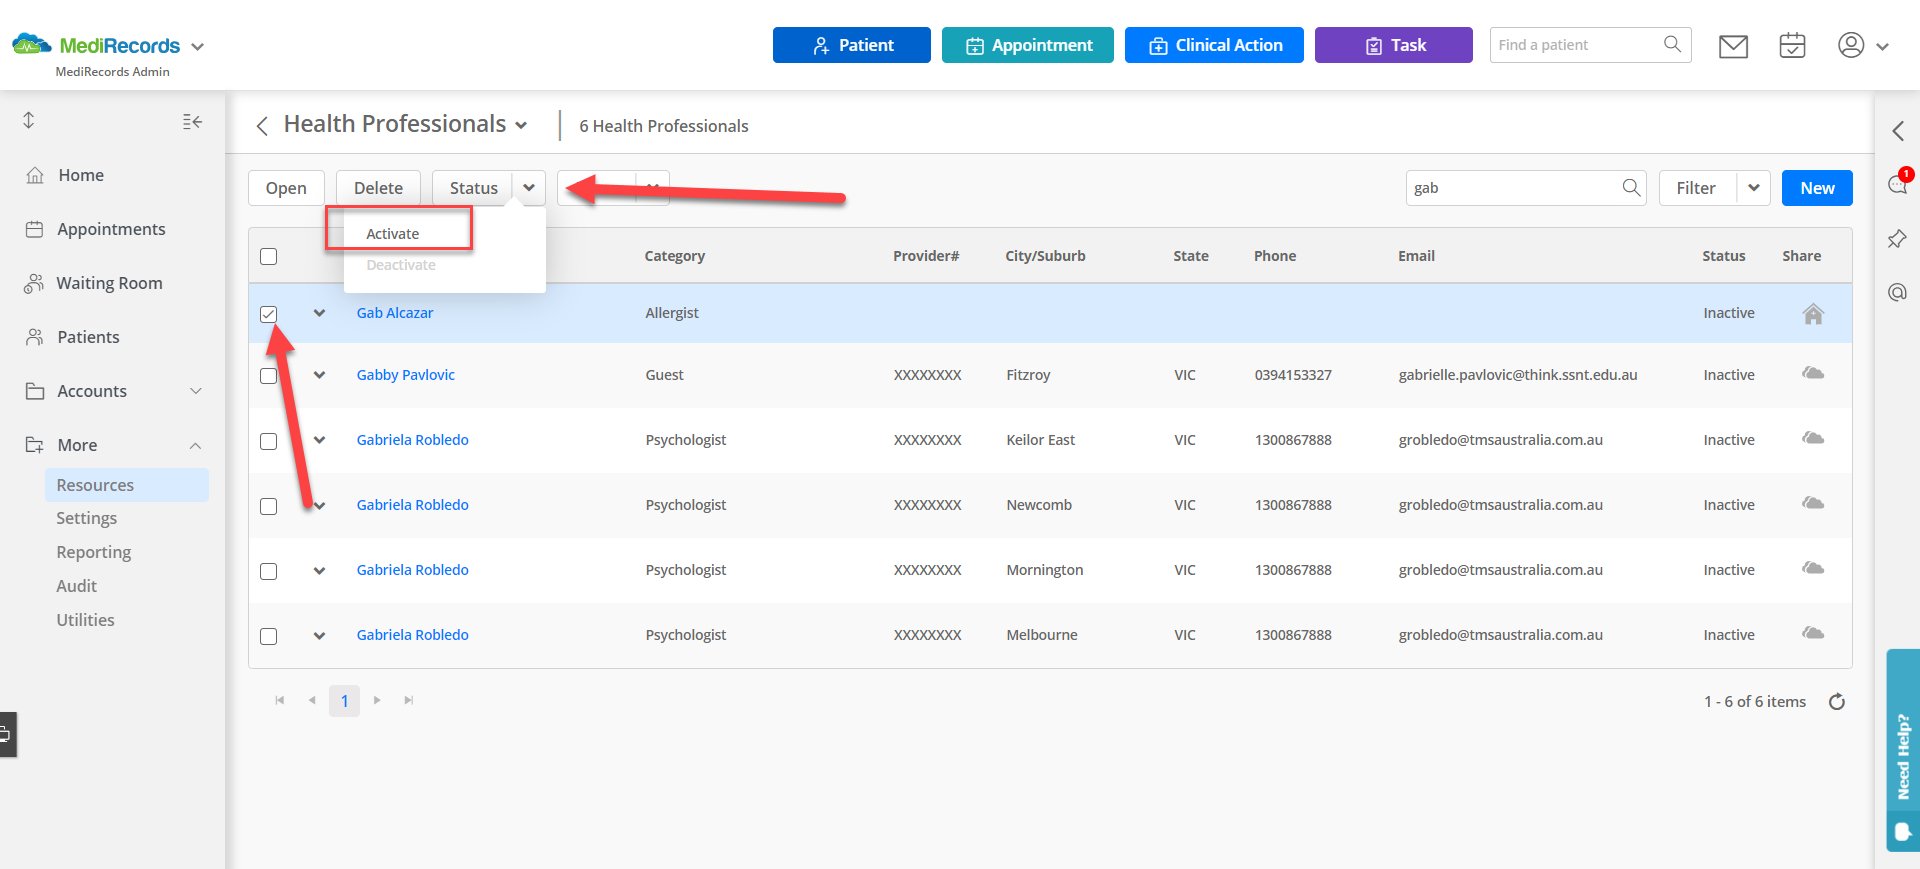The image size is (1920, 869).
Task: Click the pin icon in right panel
Action: tap(1897, 239)
